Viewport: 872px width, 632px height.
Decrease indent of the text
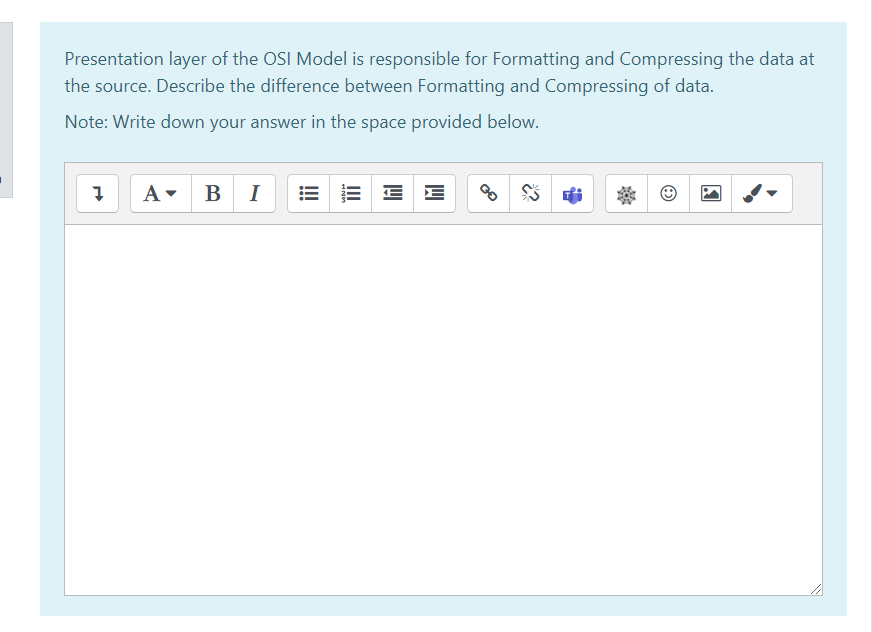click(x=392, y=193)
